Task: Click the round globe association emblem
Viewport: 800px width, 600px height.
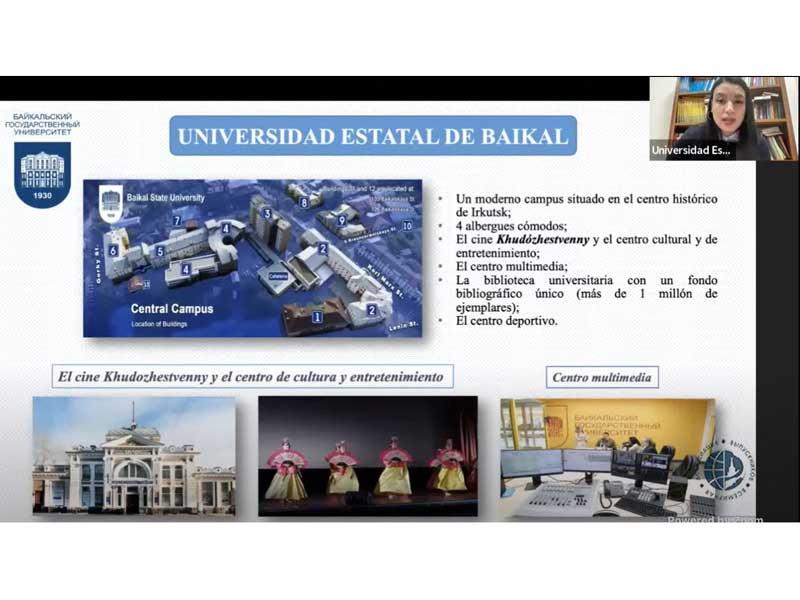Action: point(727,468)
